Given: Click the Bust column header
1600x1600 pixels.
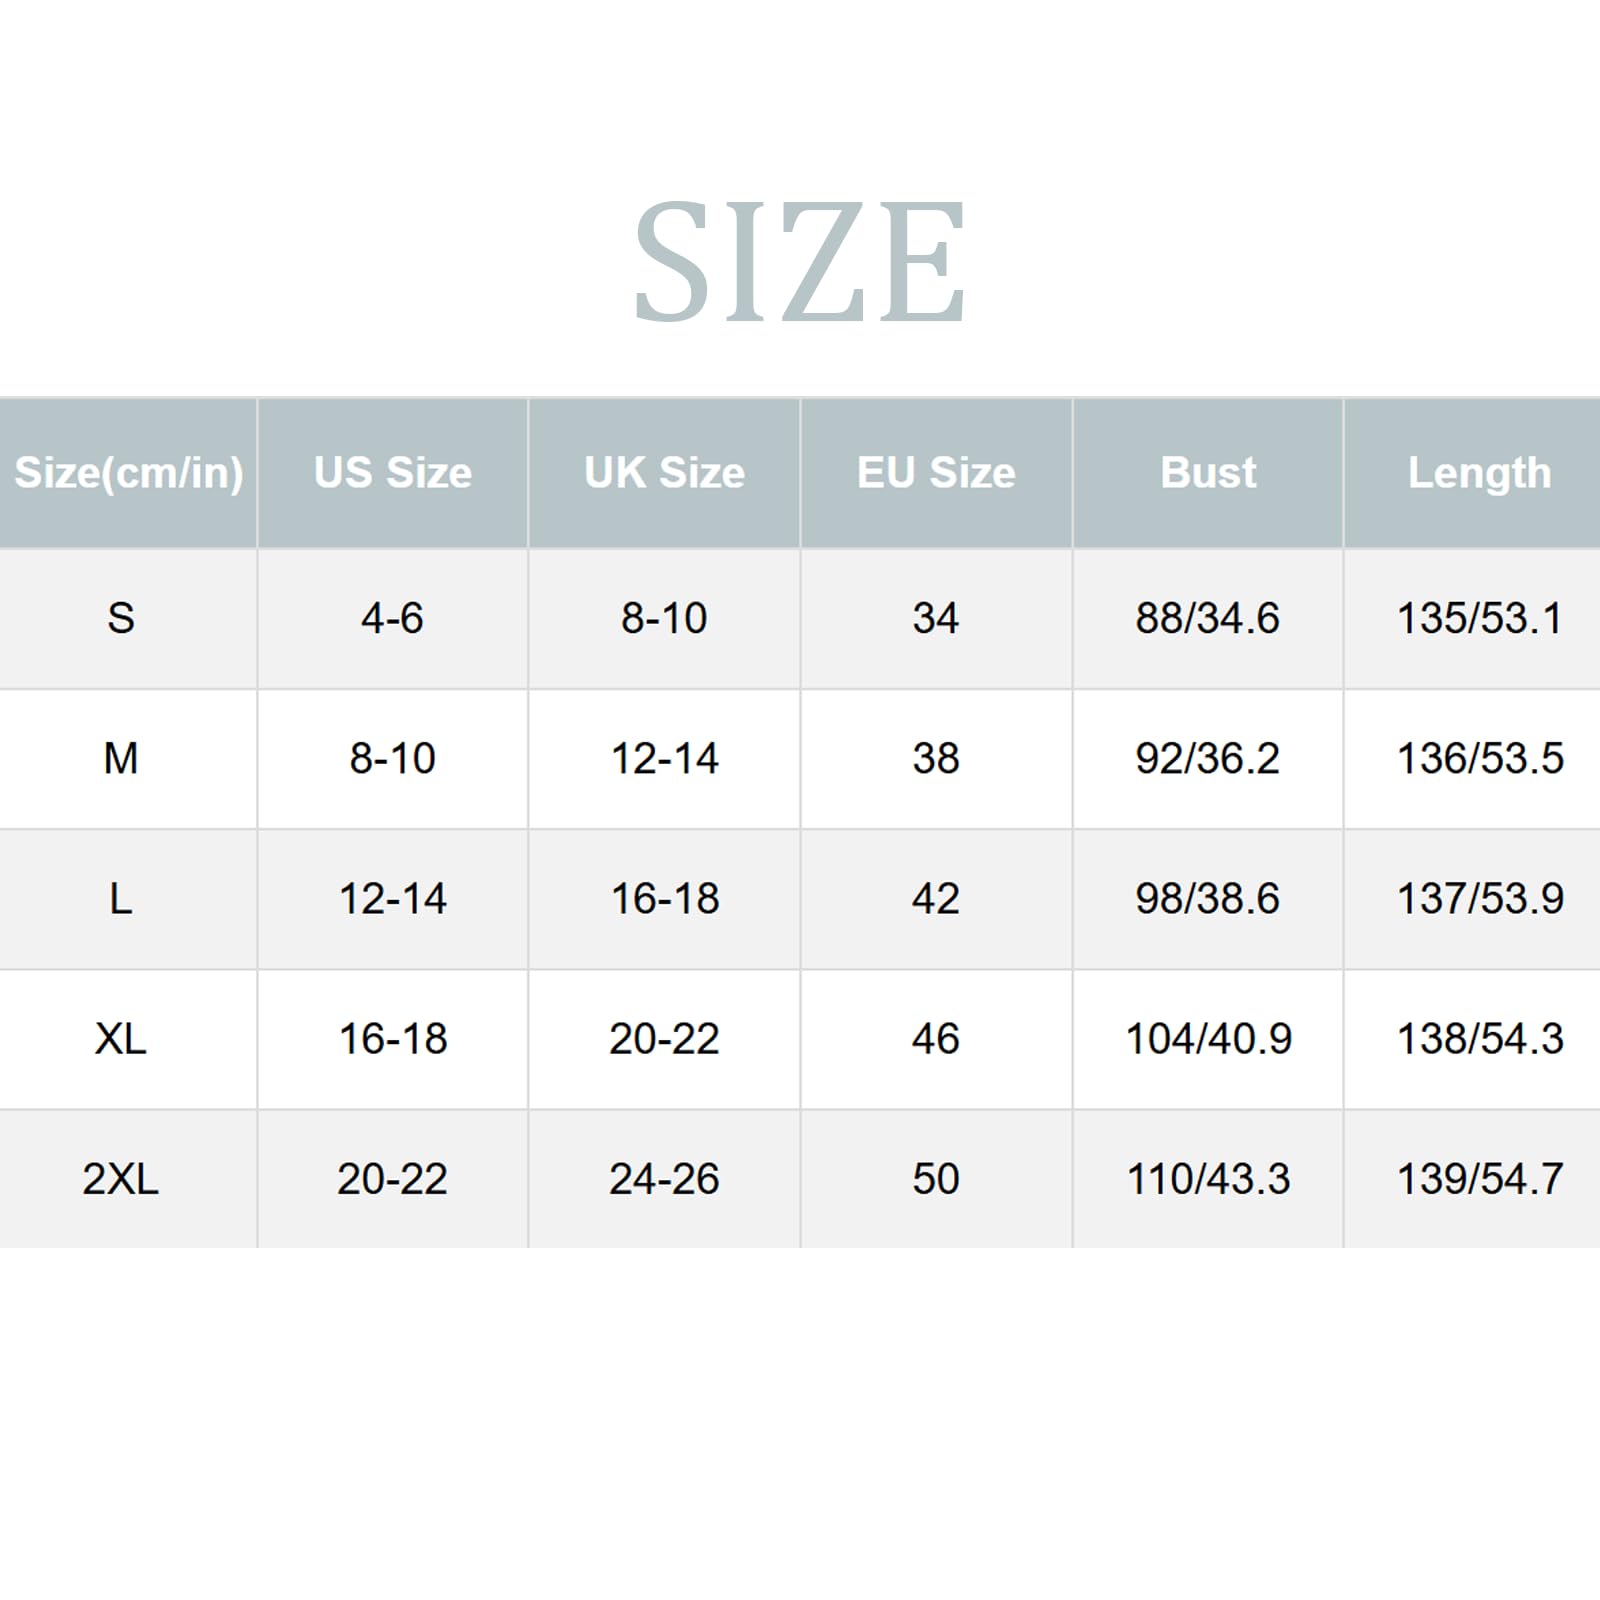Looking at the screenshot, I should 1208,472.
